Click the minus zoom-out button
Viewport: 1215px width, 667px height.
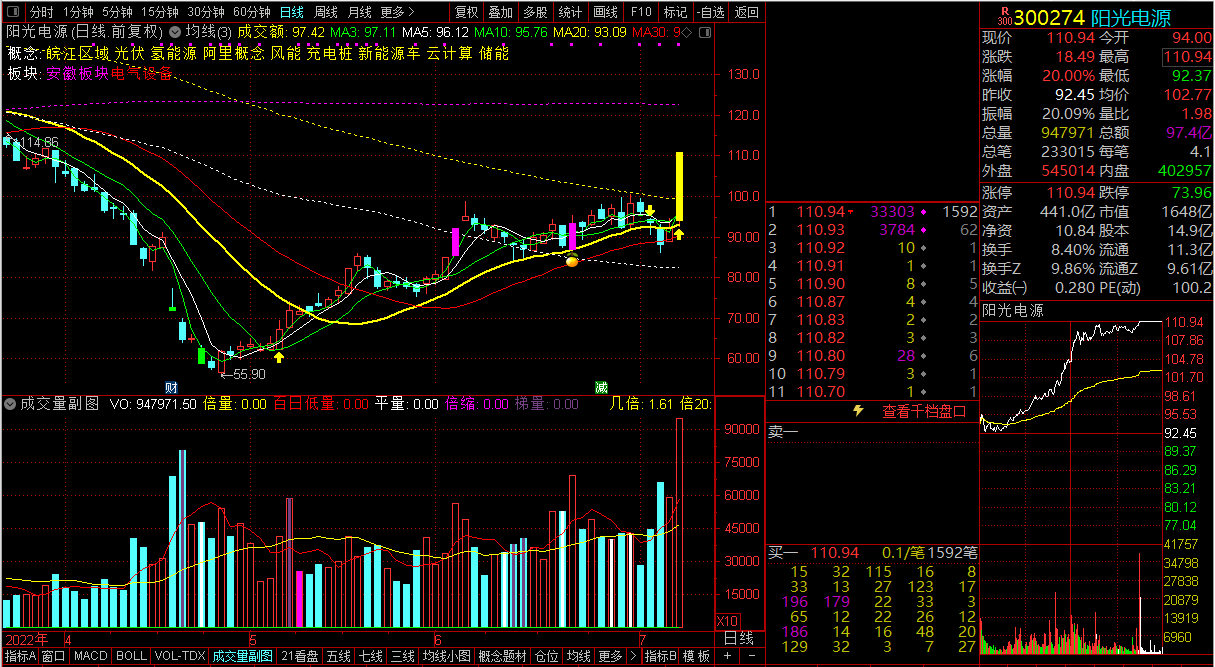tap(750, 656)
